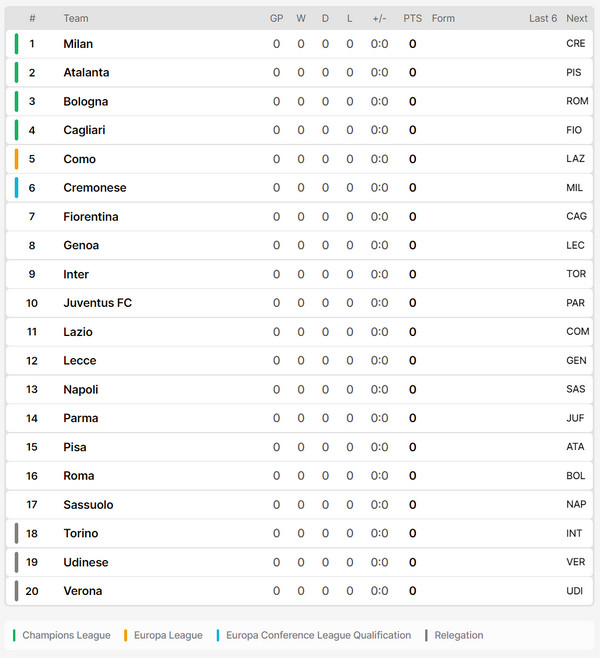
Task: Select the Verona row
Action: pyautogui.click(x=299, y=591)
